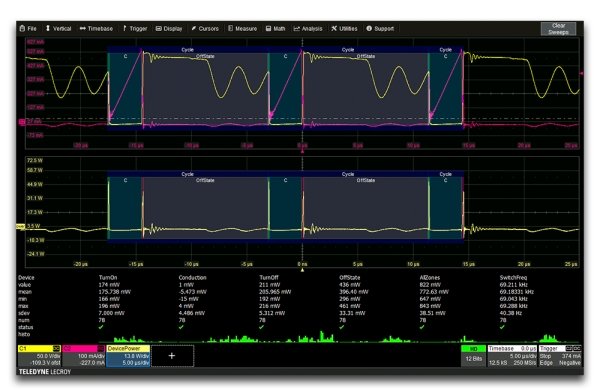Click the OffState status green checkmark
The height and width of the screenshot is (390, 600).
click(x=342, y=327)
